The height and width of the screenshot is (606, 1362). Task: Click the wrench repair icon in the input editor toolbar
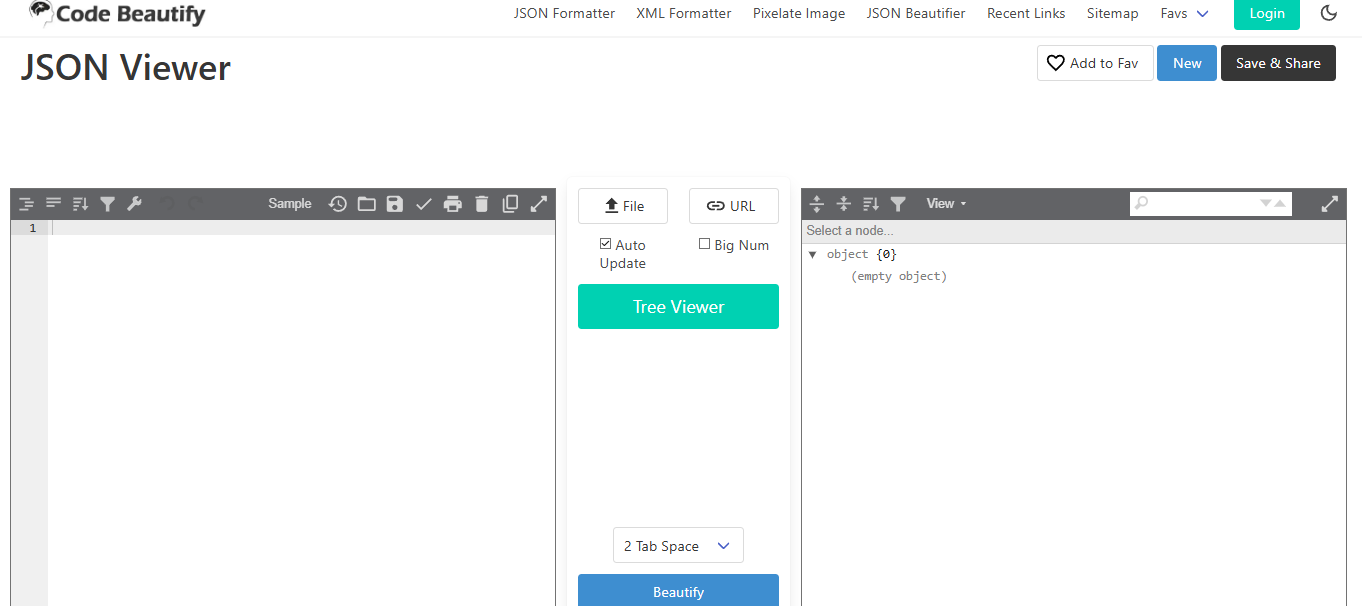click(134, 204)
